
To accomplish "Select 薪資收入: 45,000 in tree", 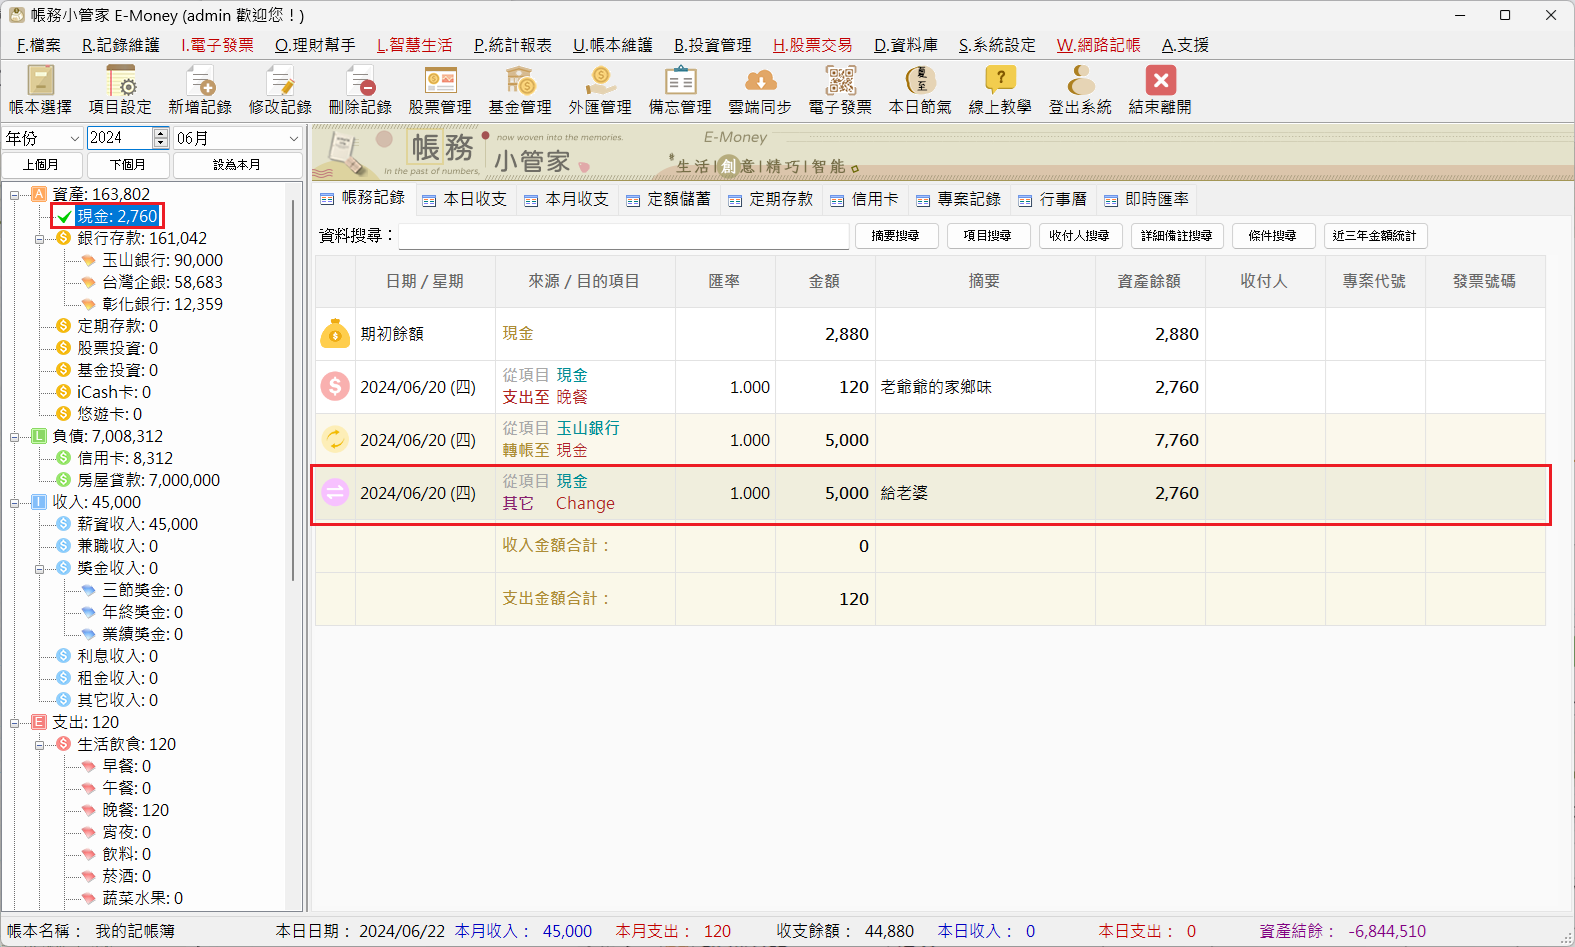I will click(137, 524).
